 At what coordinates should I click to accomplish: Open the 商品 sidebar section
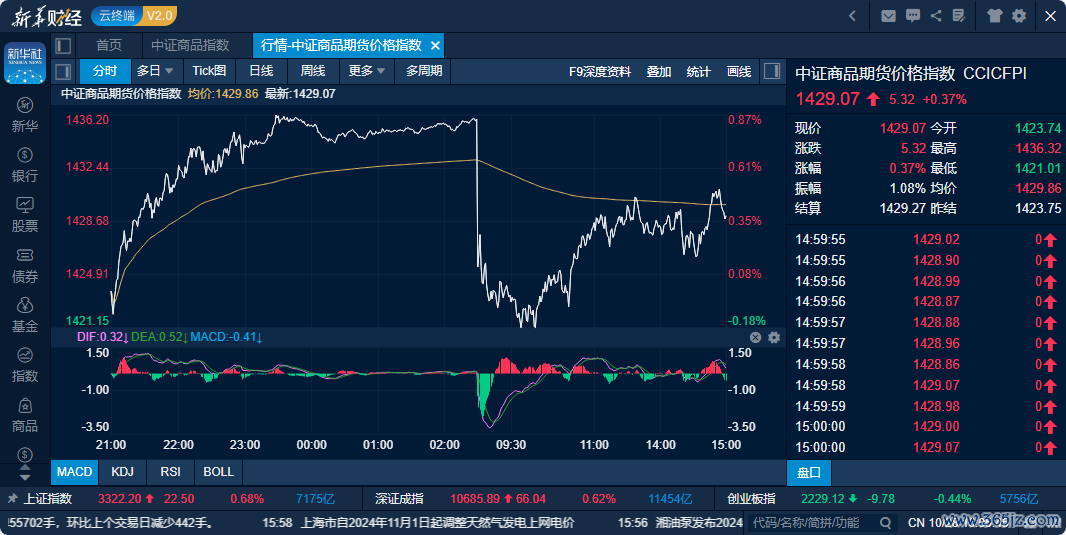click(x=24, y=415)
